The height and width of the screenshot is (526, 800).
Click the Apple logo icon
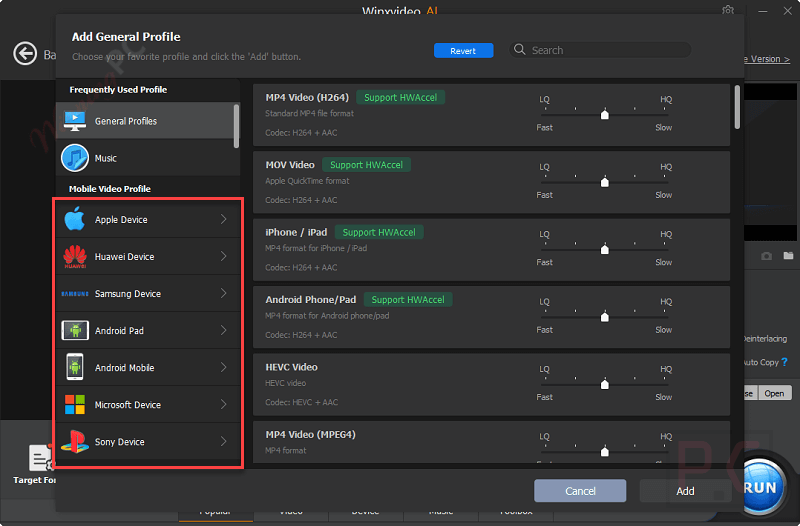pyautogui.click(x=74, y=219)
